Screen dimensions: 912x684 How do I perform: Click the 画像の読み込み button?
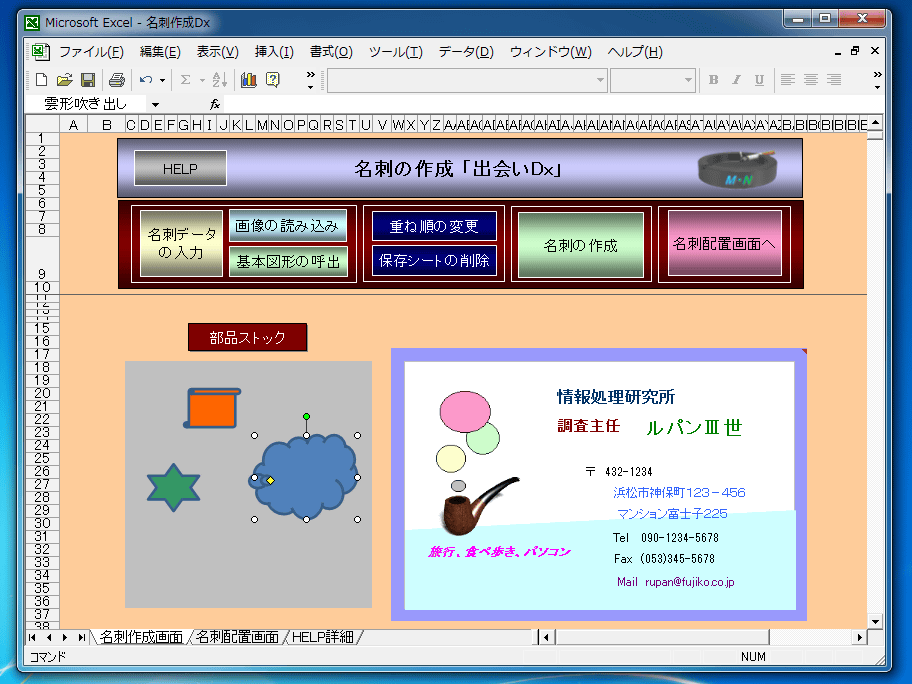point(287,226)
